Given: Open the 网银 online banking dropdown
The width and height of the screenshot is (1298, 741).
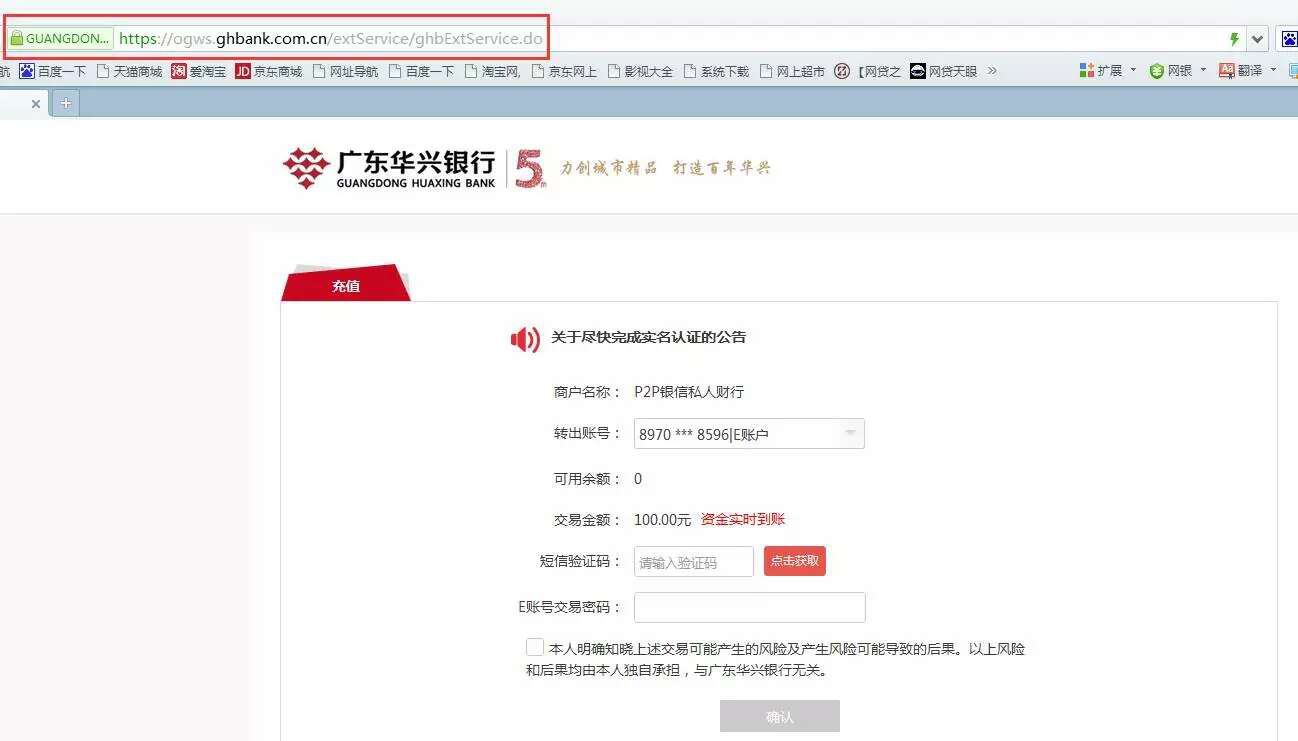Looking at the screenshot, I should (1177, 71).
